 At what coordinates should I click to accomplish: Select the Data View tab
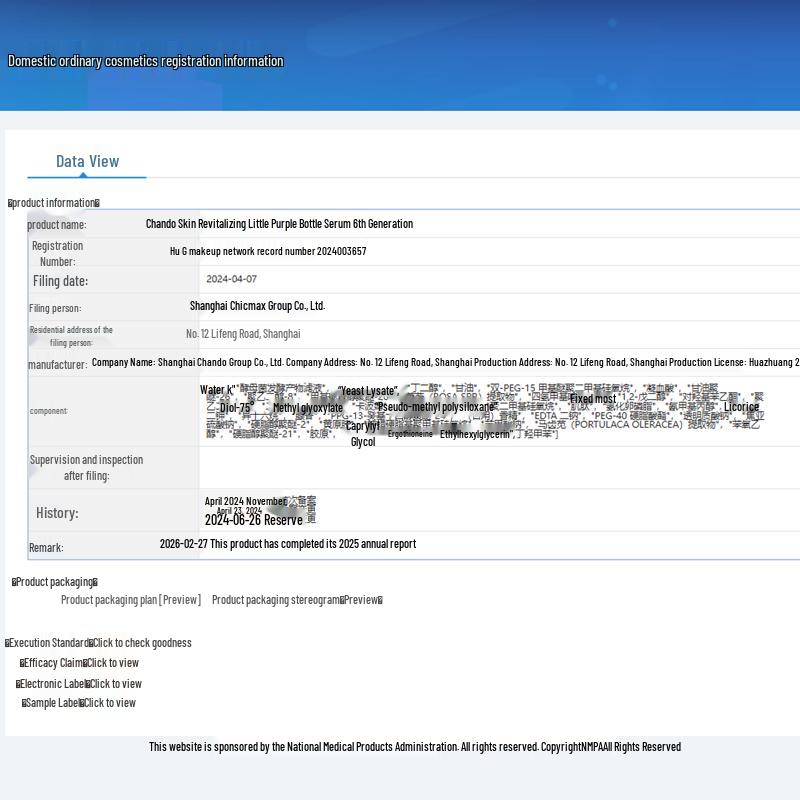point(87,162)
